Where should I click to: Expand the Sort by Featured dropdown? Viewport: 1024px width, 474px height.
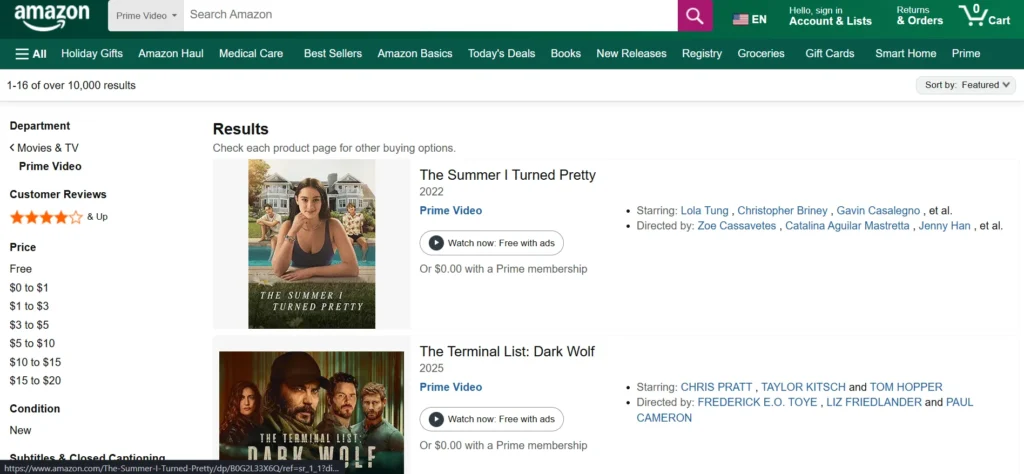965,85
